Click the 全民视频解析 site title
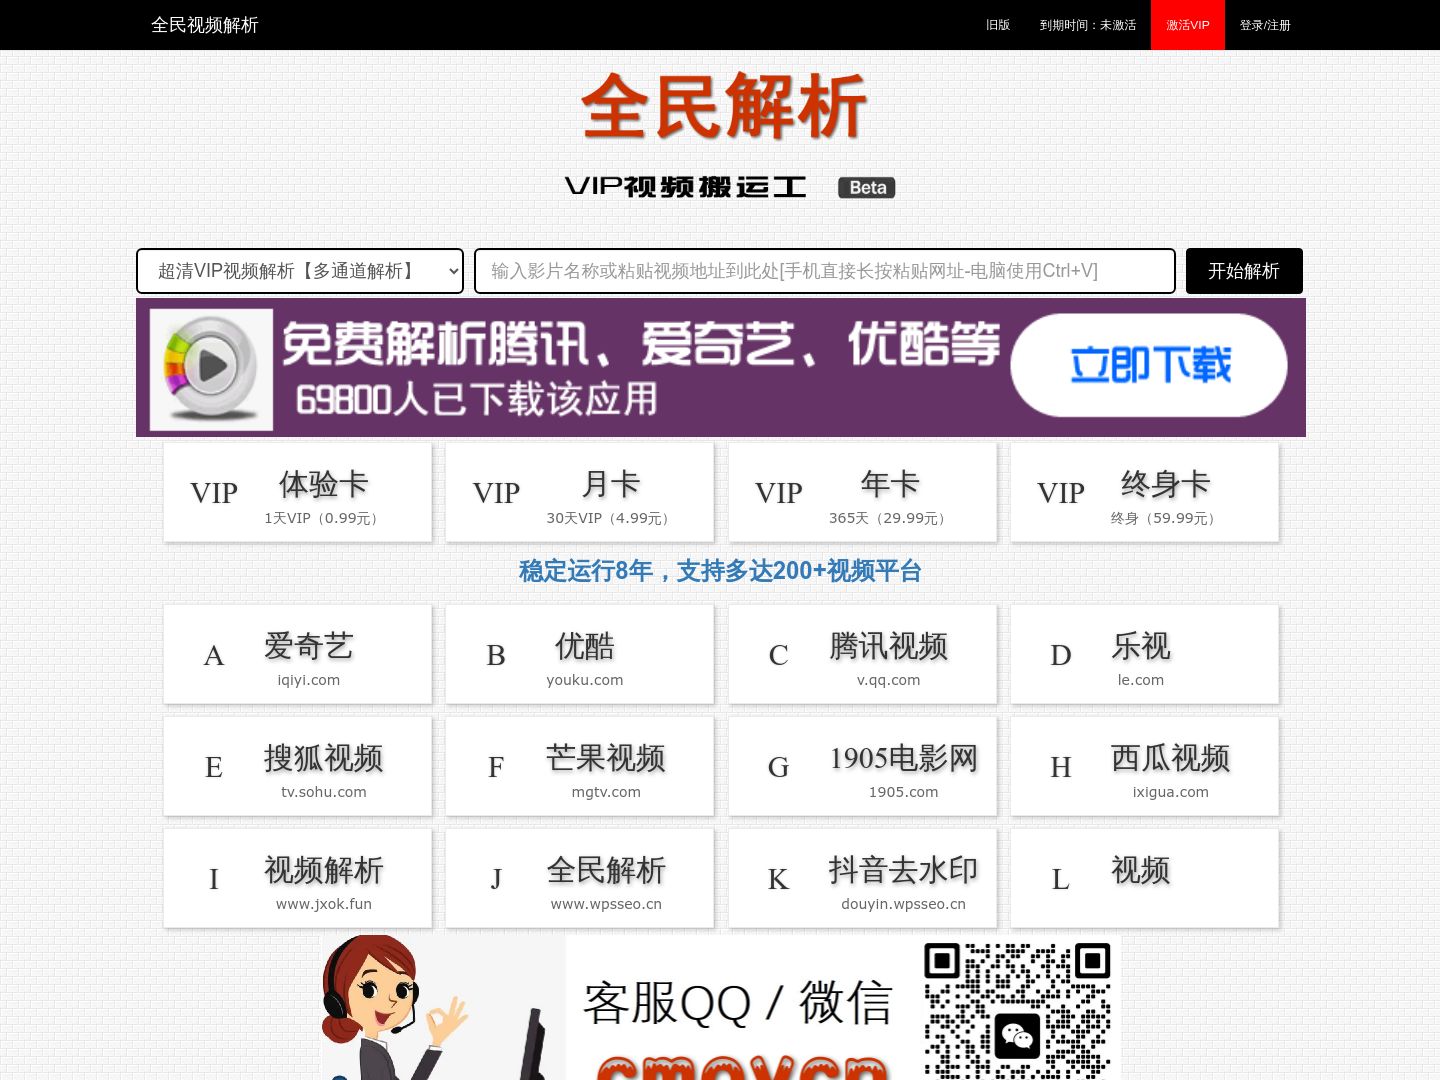This screenshot has height=1080, width=1440. [x=204, y=25]
